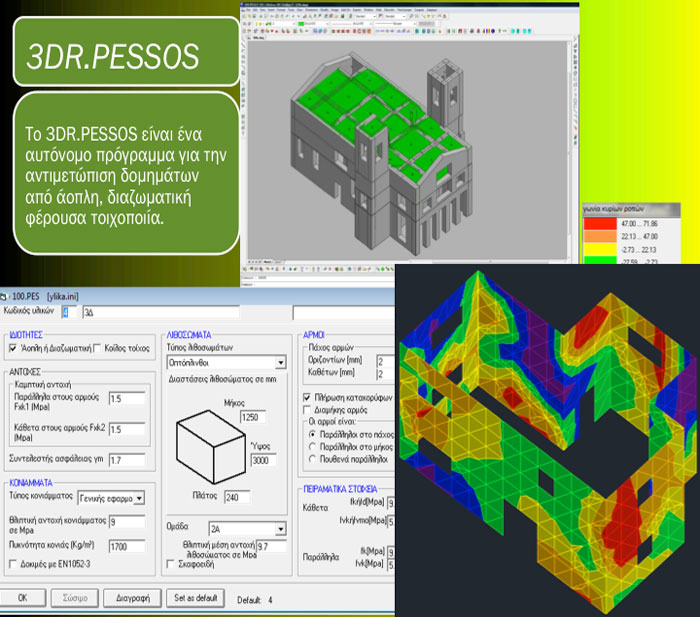Screen dimensions: 700x617
Task: Enable the Διαμήκης αρμός checkbox
Action: click(307, 409)
